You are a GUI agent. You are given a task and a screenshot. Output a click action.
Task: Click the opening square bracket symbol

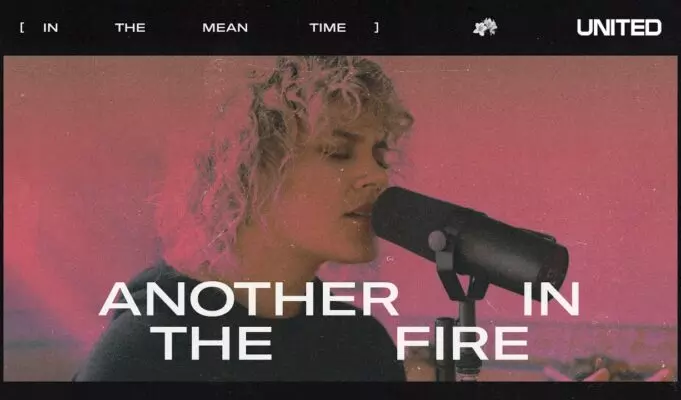[x=22, y=27]
